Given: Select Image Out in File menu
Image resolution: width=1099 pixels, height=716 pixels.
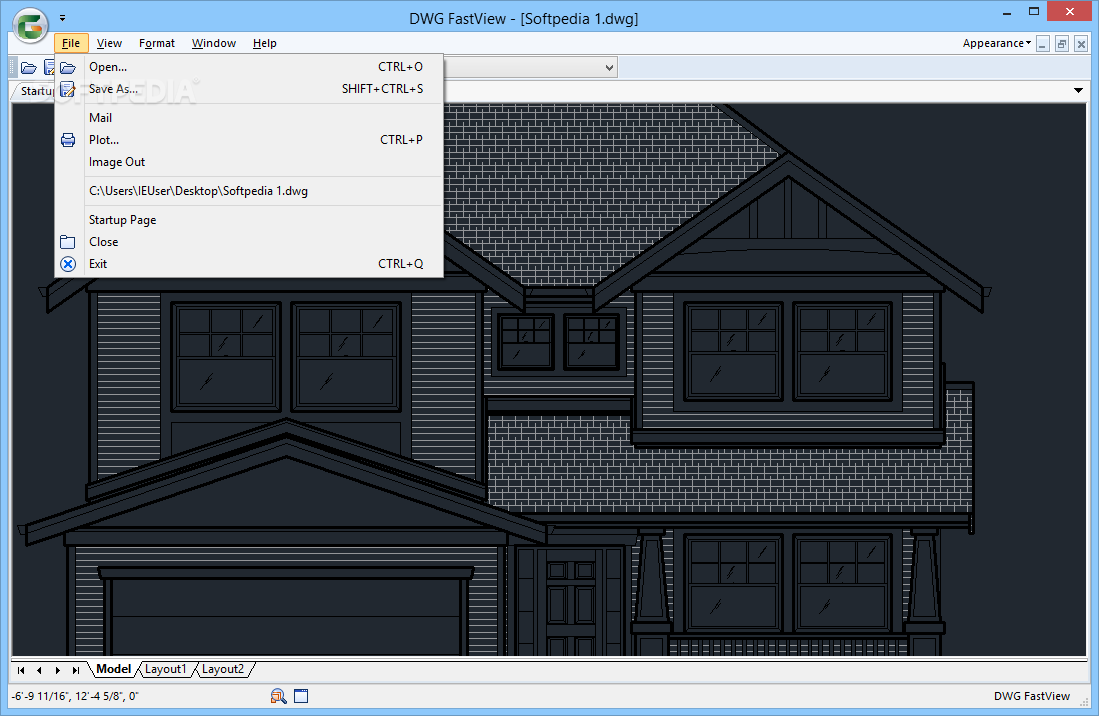Looking at the screenshot, I should click(x=249, y=162).
